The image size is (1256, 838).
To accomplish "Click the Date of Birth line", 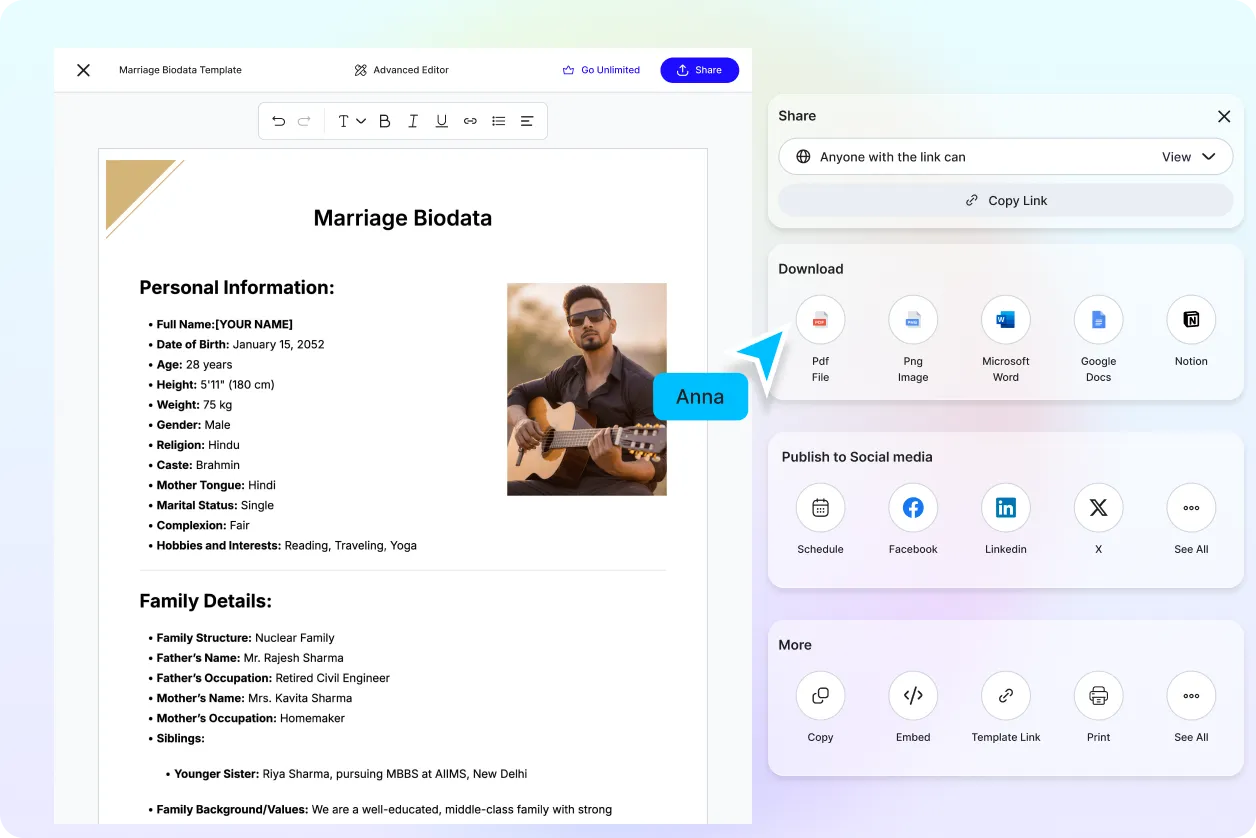I will click(240, 344).
